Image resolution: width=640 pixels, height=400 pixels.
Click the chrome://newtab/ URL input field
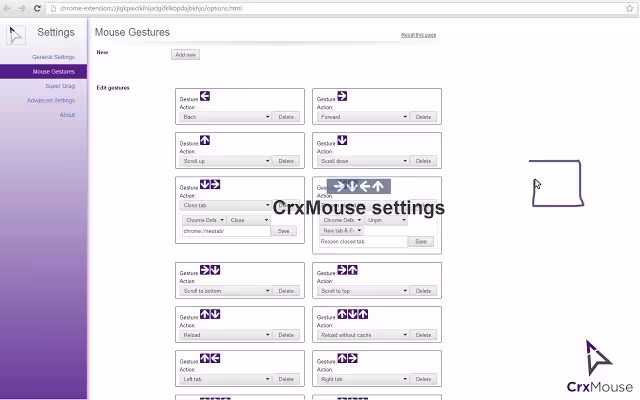click(226, 231)
